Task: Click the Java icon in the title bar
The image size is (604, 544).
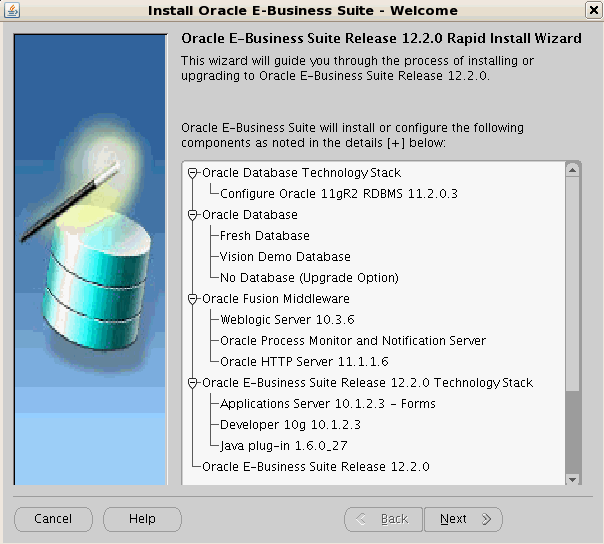Action: (12, 10)
